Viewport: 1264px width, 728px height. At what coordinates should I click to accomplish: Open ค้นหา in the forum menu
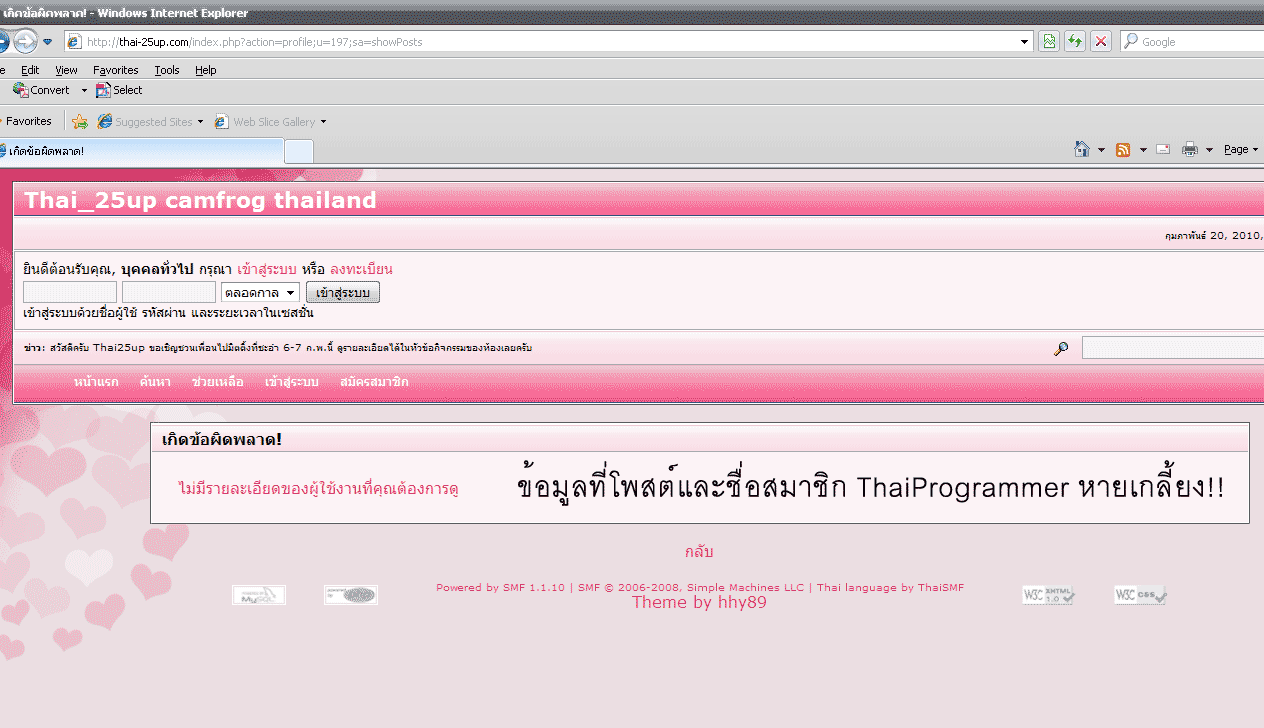[155, 382]
